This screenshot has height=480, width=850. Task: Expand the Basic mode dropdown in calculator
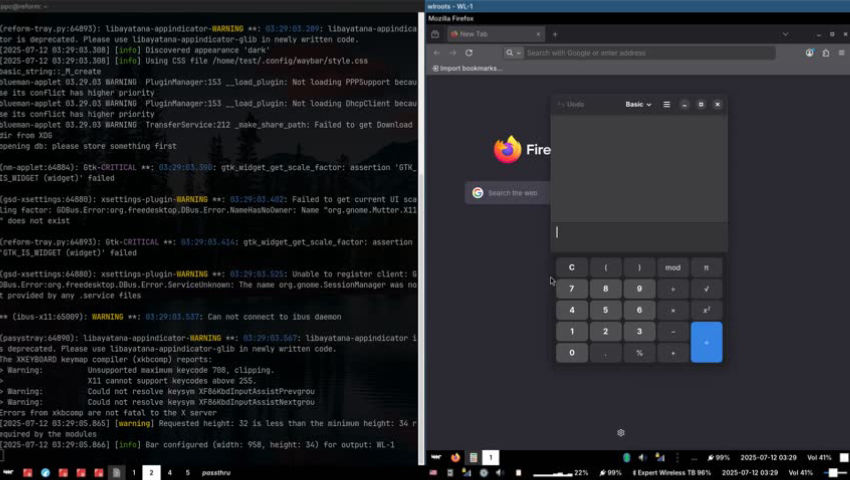click(638, 104)
